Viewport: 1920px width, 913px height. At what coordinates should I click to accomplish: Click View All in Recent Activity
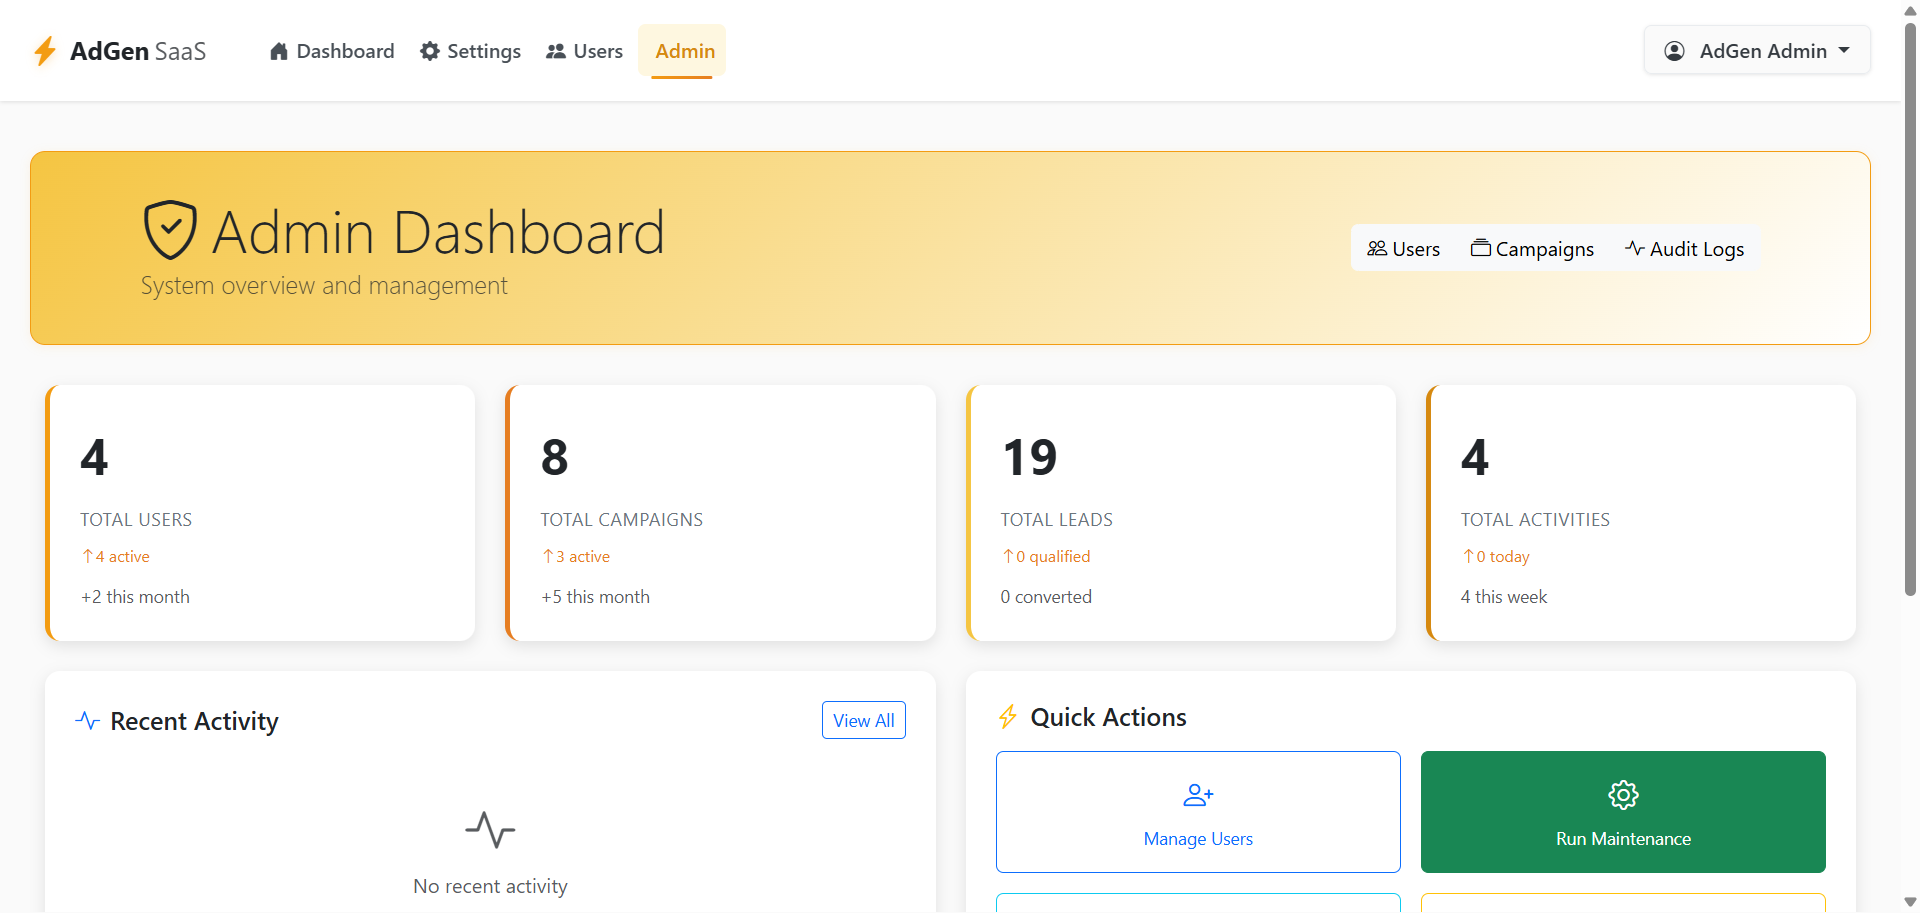(x=864, y=720)
